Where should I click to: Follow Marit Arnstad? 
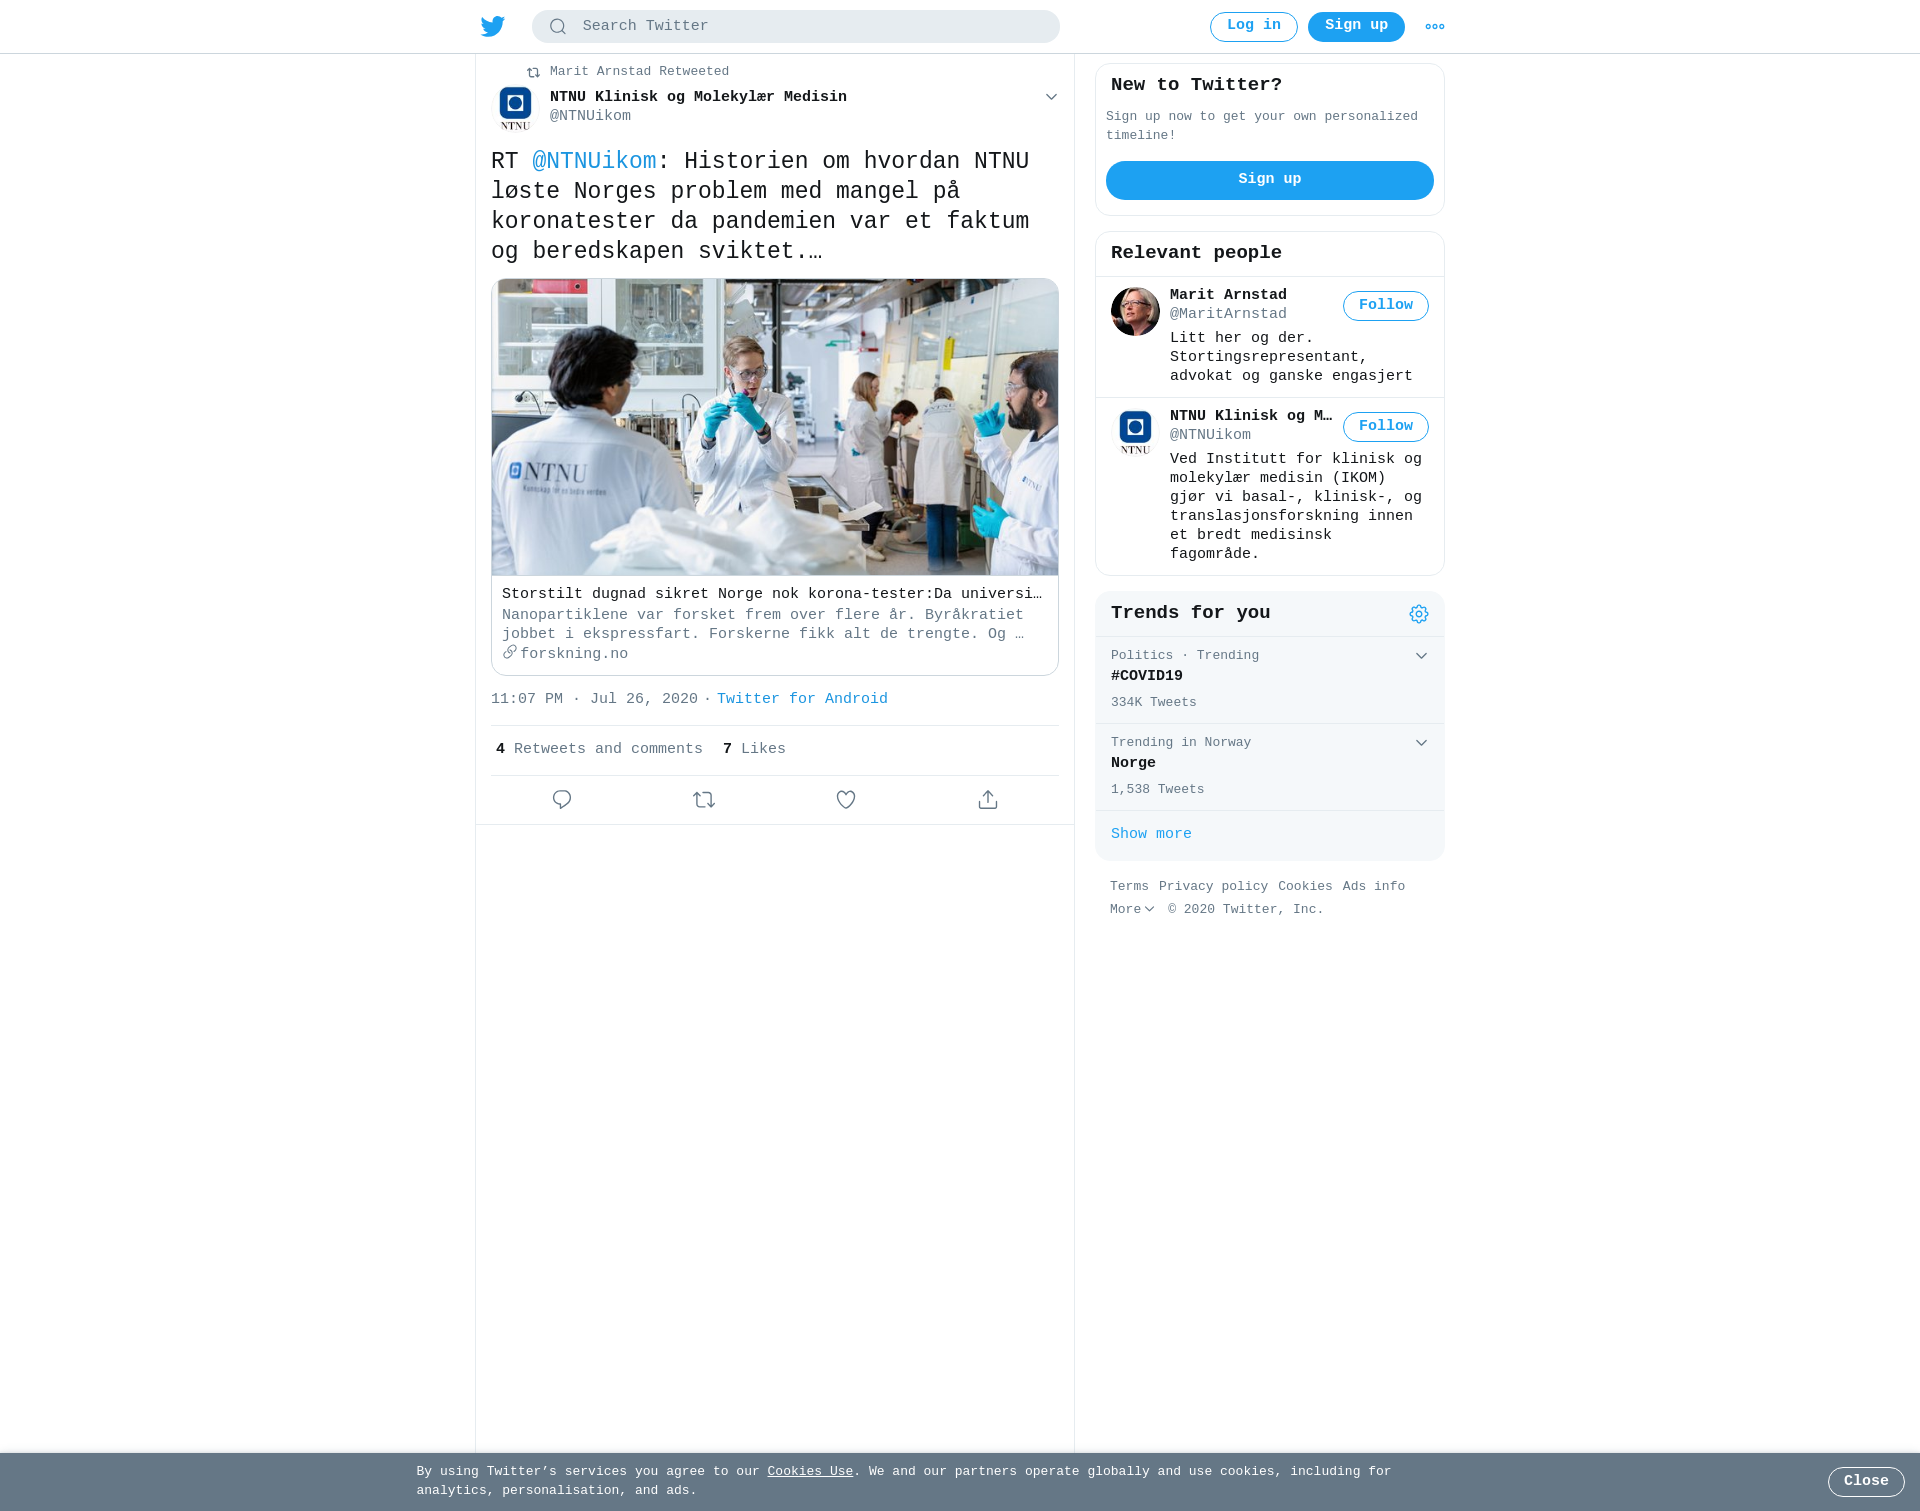1386,306
